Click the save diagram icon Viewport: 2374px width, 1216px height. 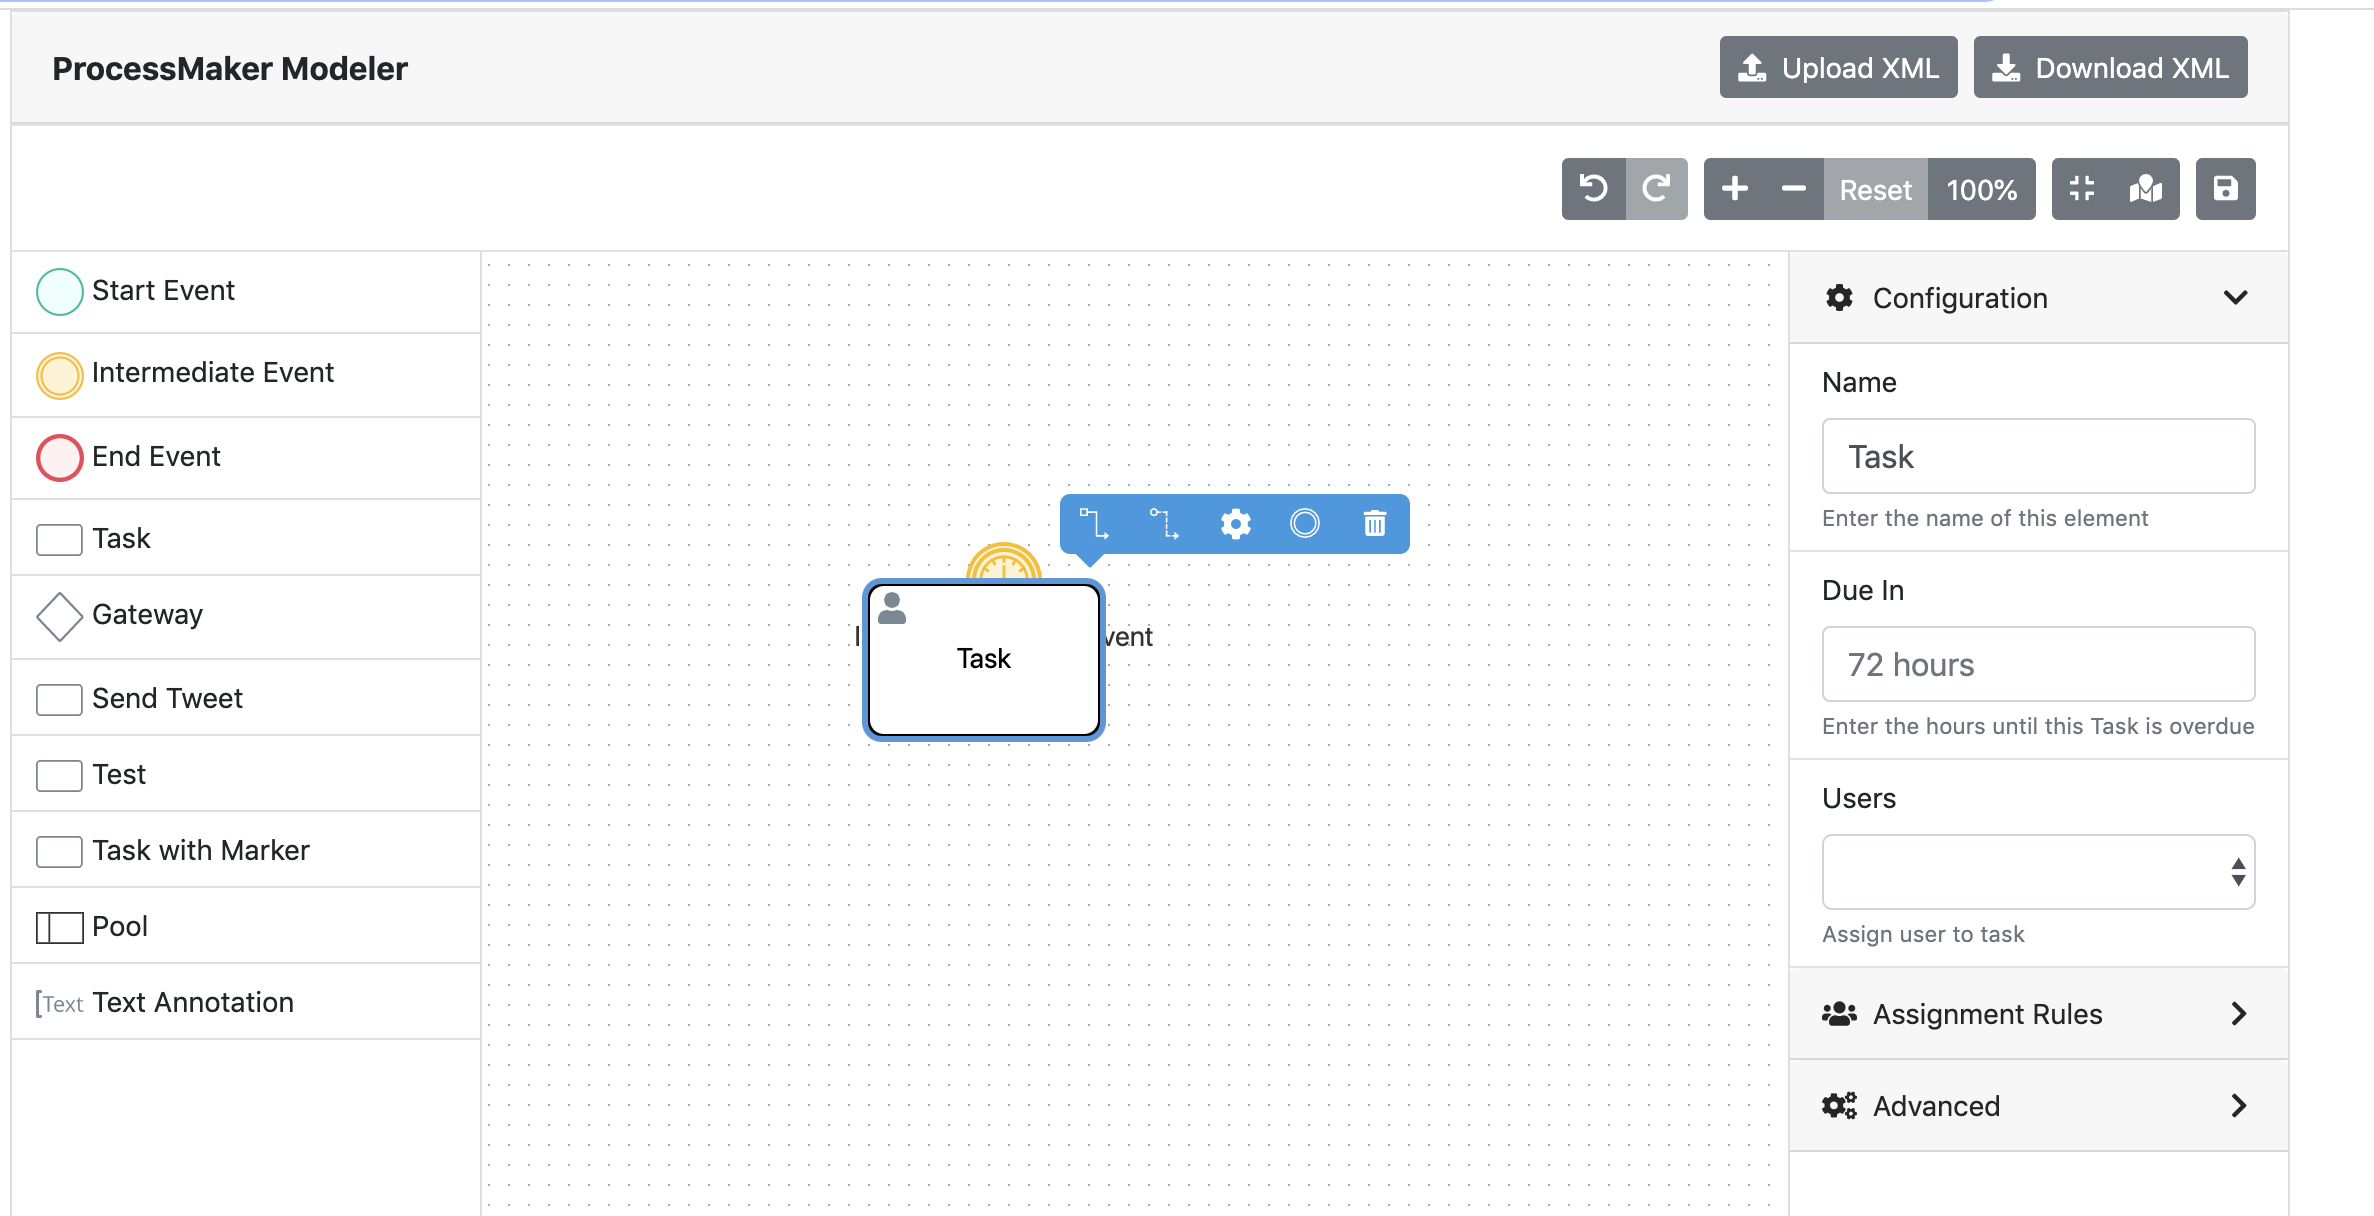tap(2225, 189)
